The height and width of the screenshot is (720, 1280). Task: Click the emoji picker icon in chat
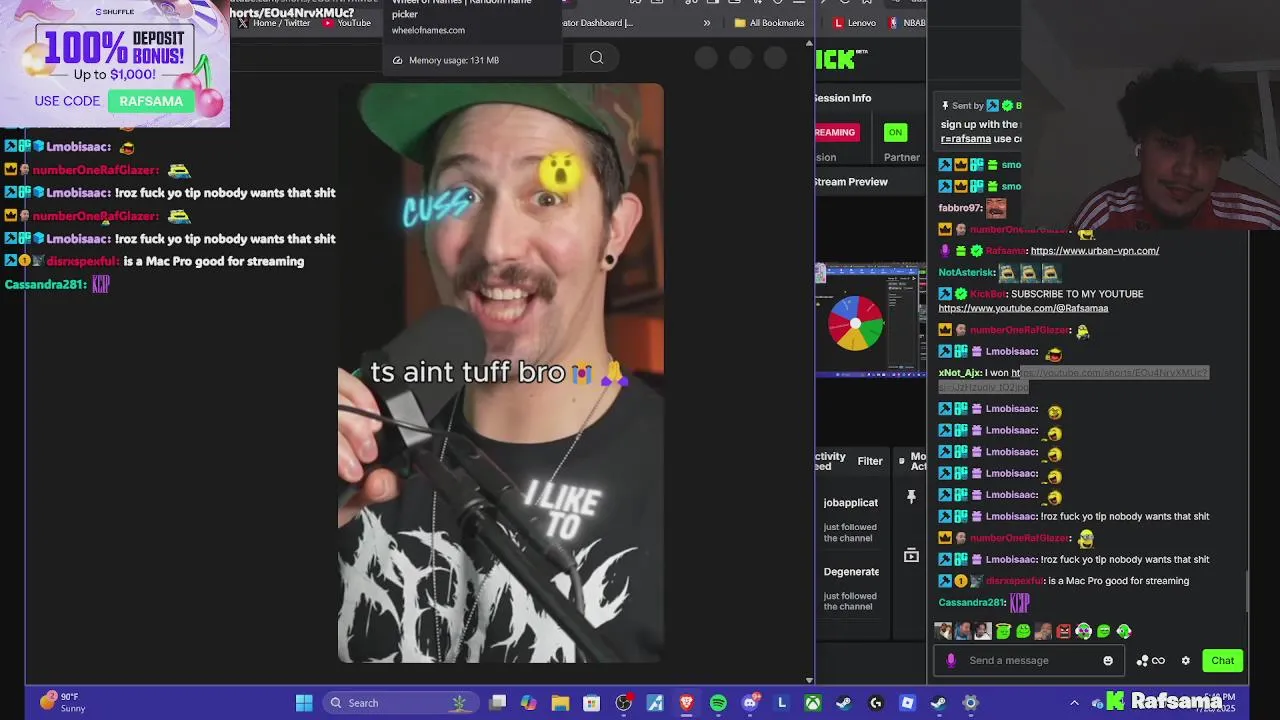tap(1108, 660)
